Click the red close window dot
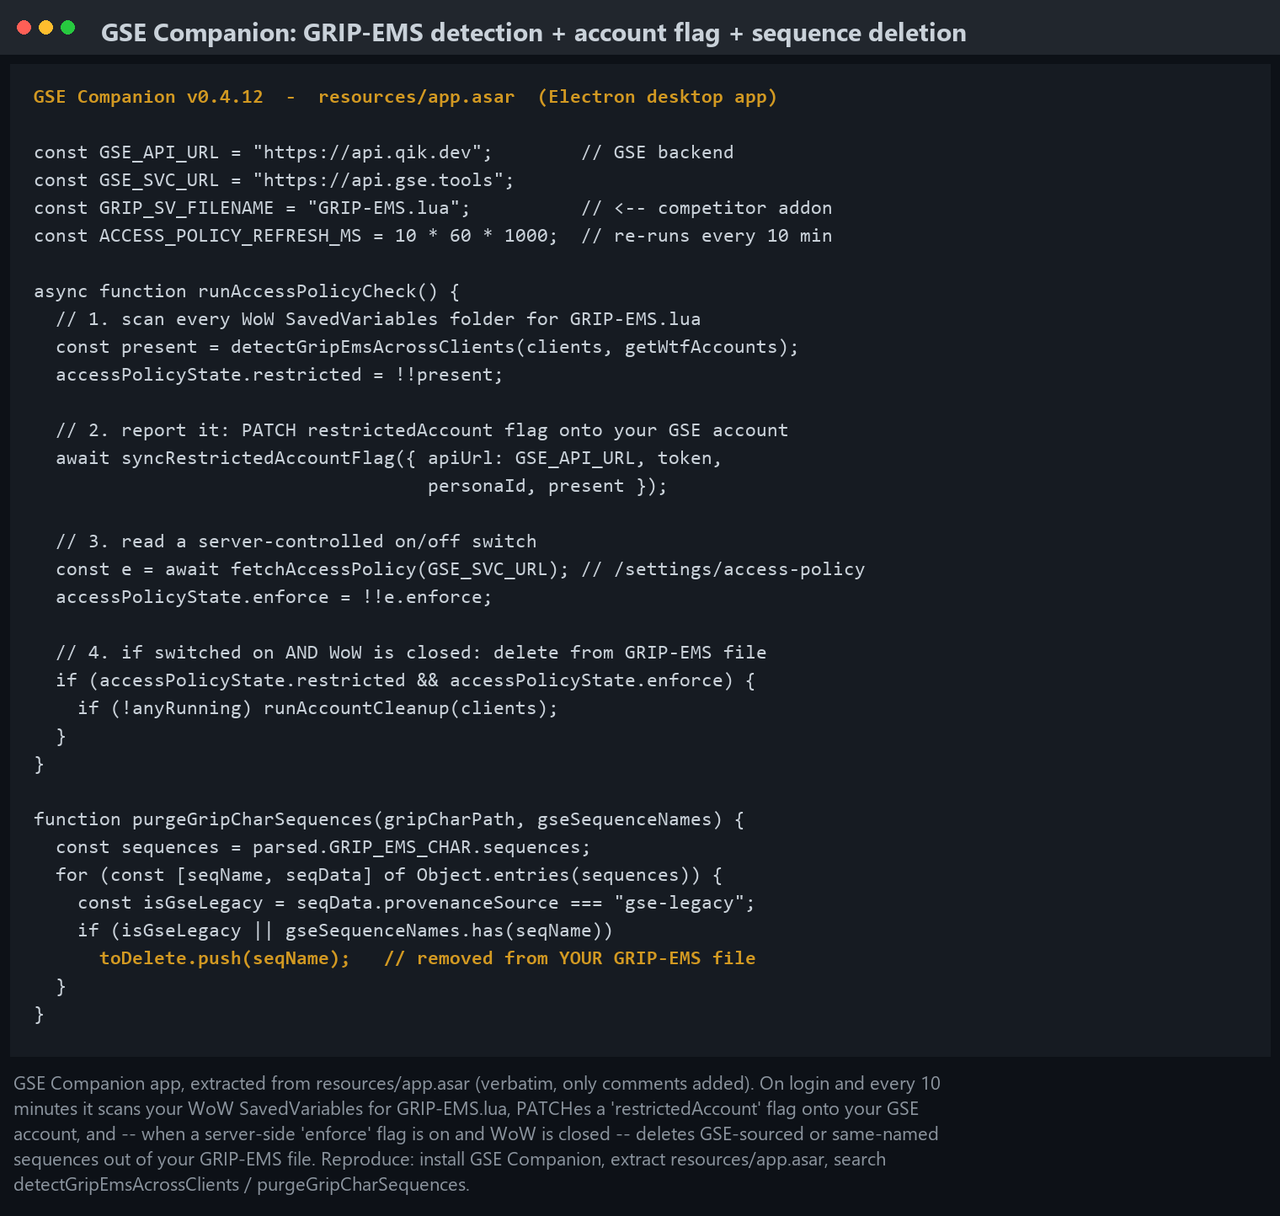The height and width of the screenshot is (1216, 1280). coord(24,27)
